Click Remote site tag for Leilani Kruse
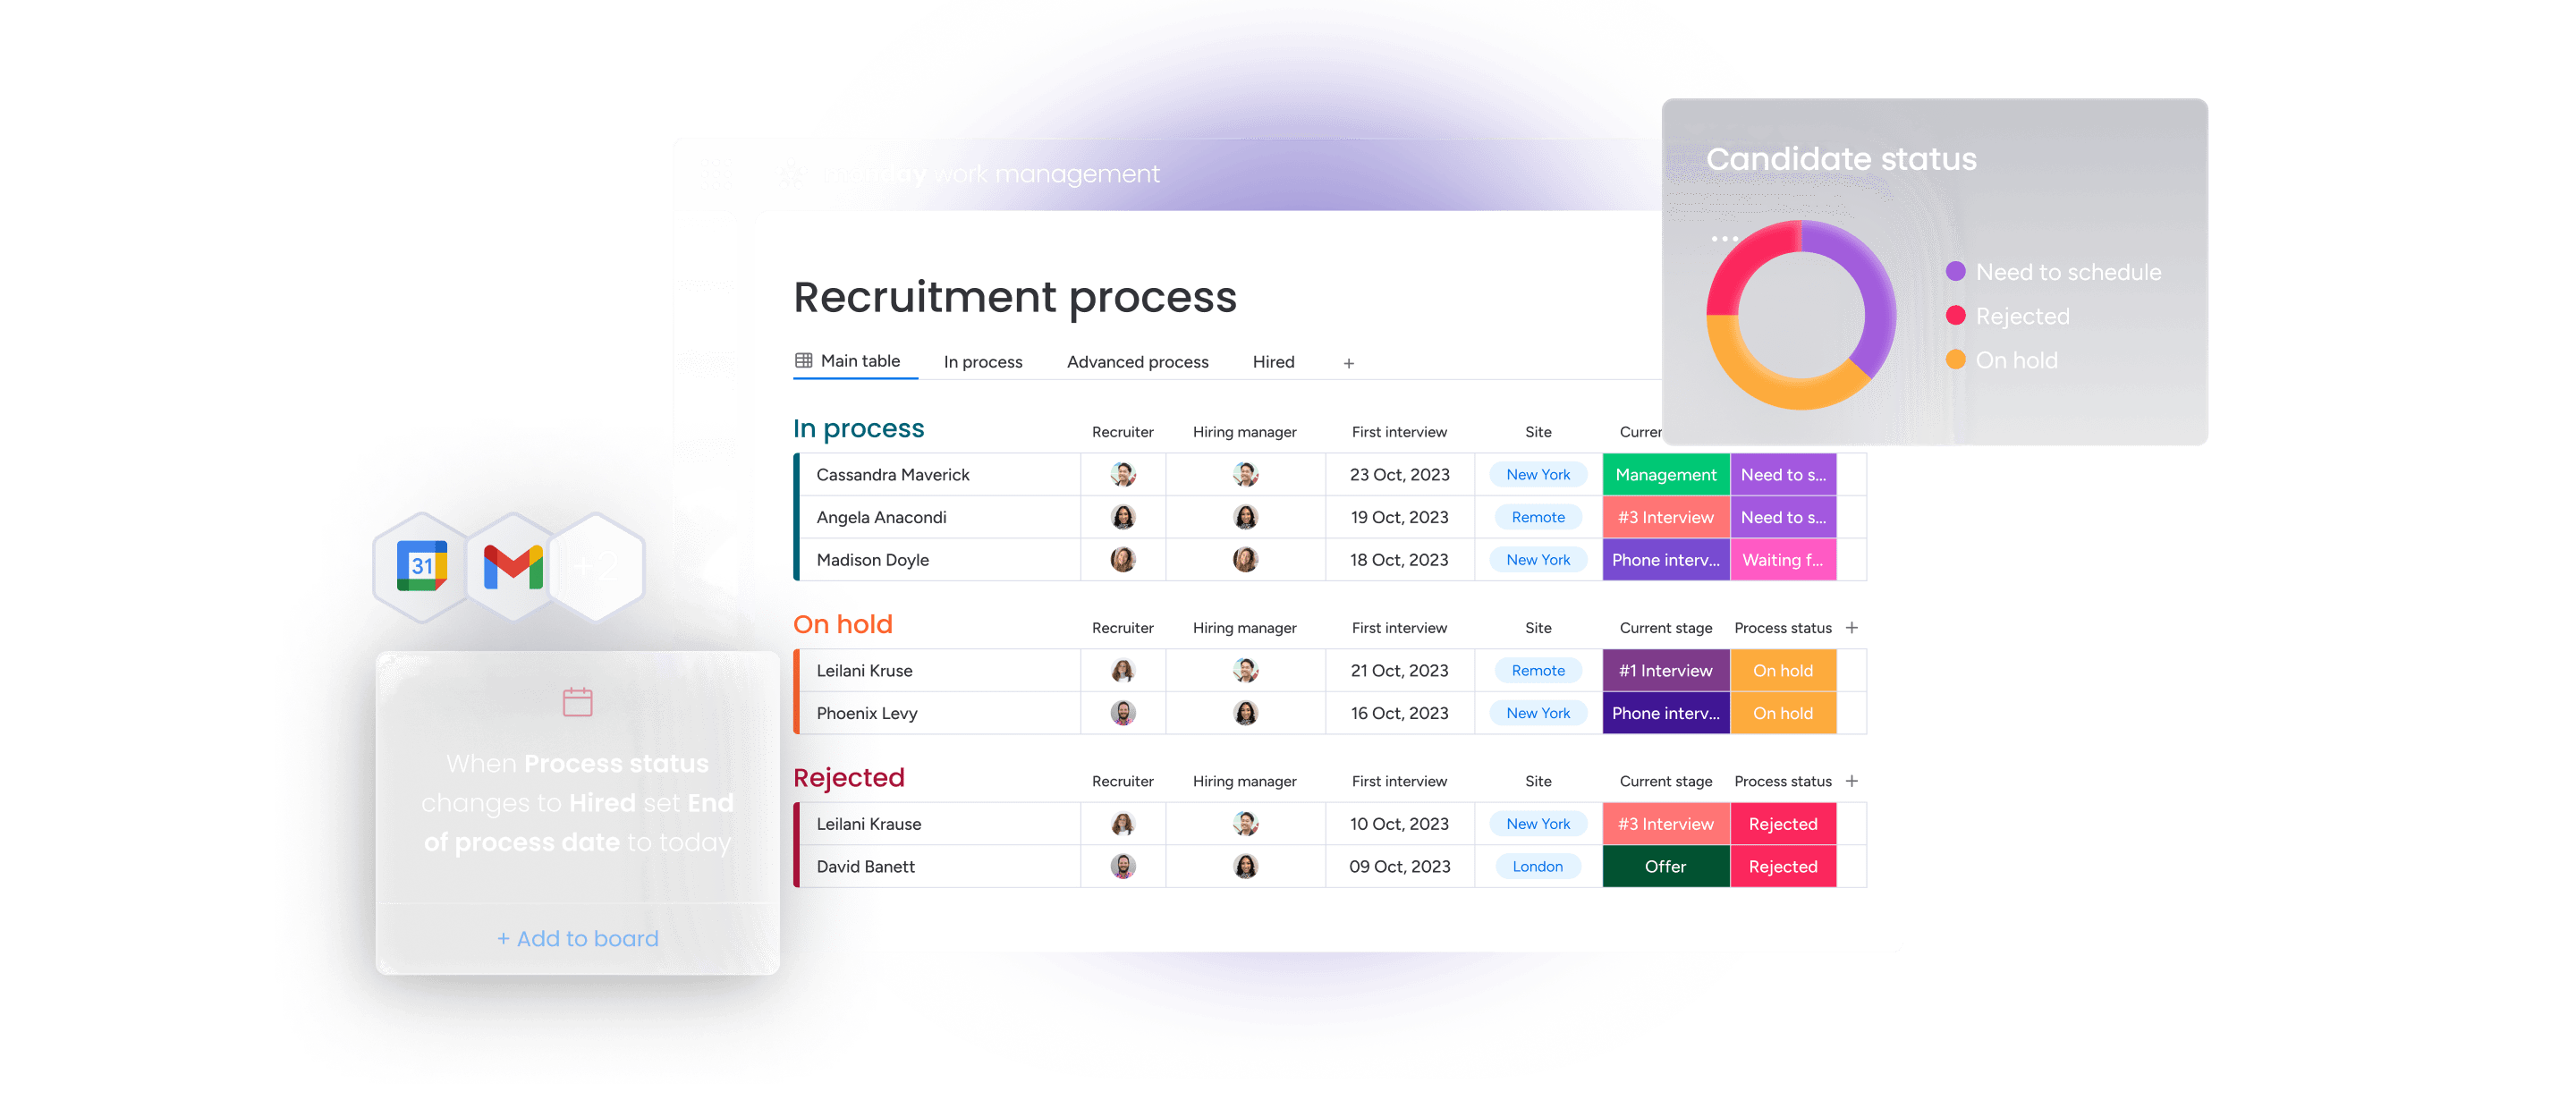The width and height of the screenshot is (2576, 1100). click(x=1538, y=670)
